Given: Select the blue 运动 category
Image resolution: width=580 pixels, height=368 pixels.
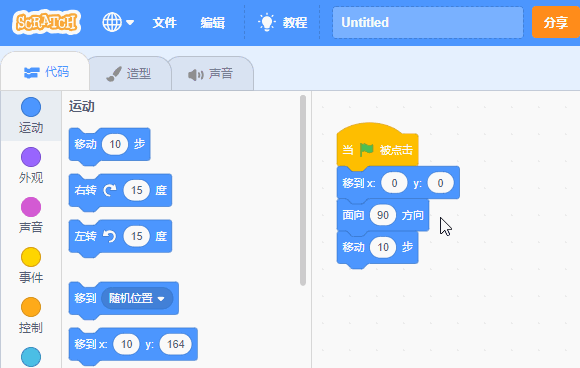Looking at the screenshot, I should (x=31, y=115).
